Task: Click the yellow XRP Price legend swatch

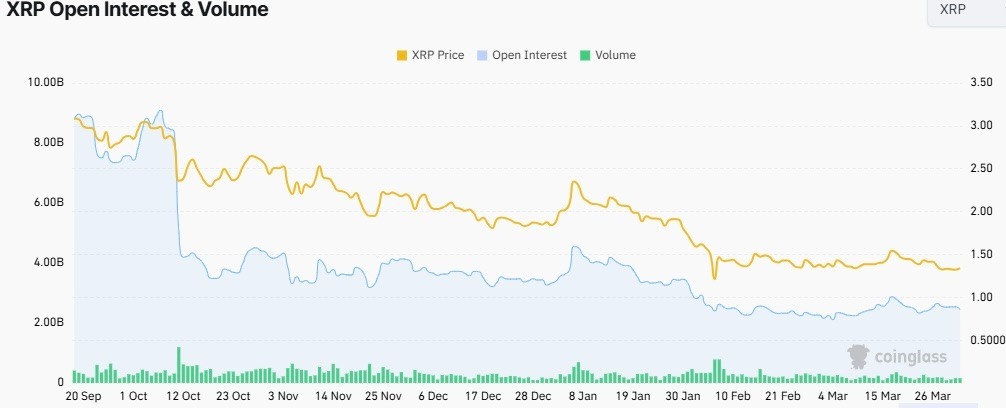Action: coord(402,55)
